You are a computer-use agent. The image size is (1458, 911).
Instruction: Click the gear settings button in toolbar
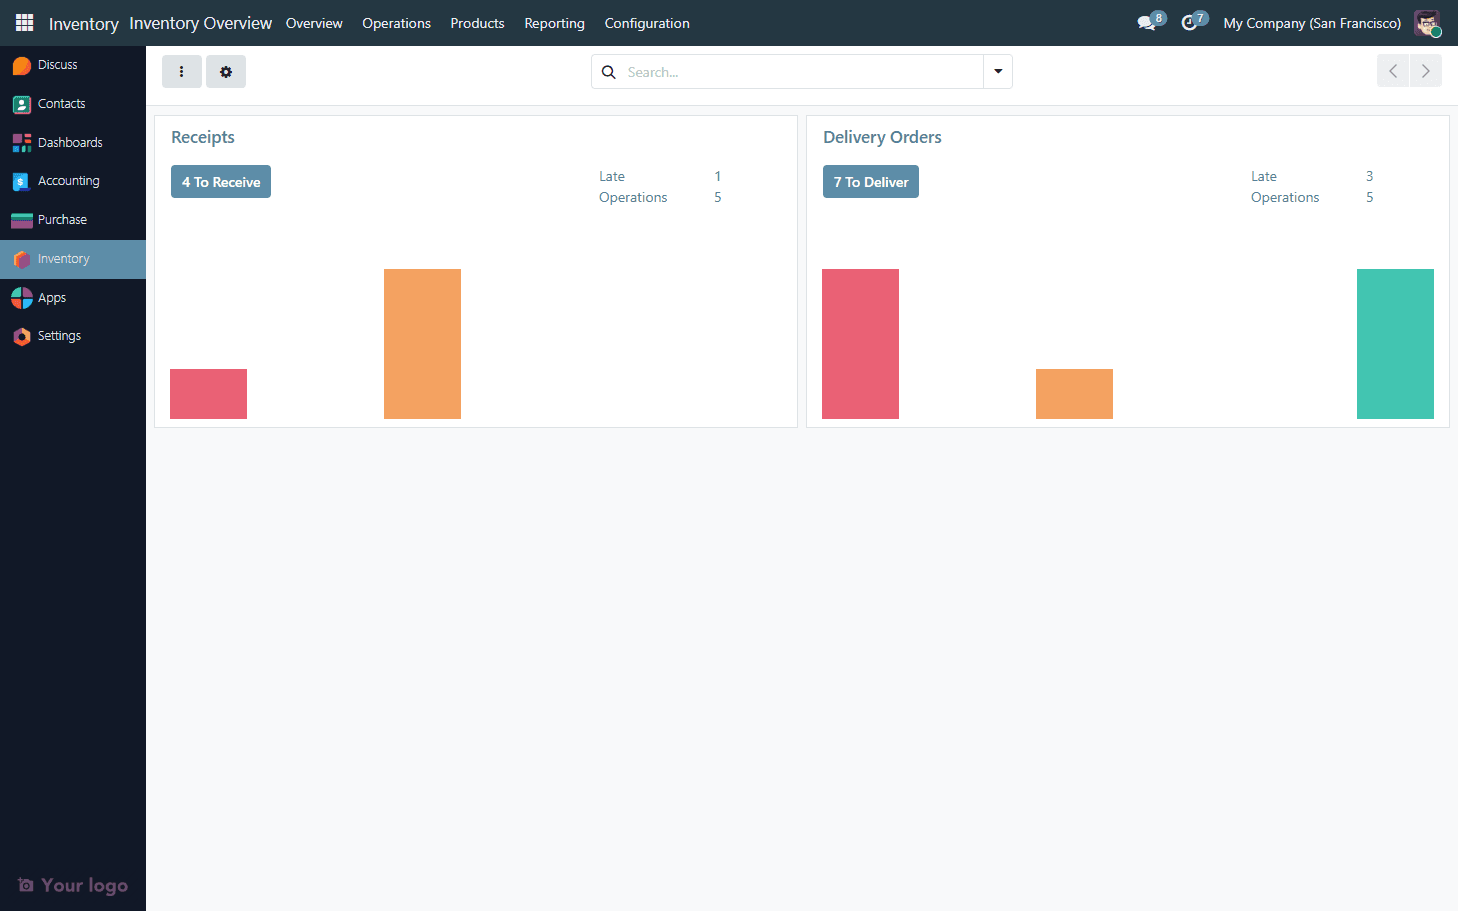226,72
